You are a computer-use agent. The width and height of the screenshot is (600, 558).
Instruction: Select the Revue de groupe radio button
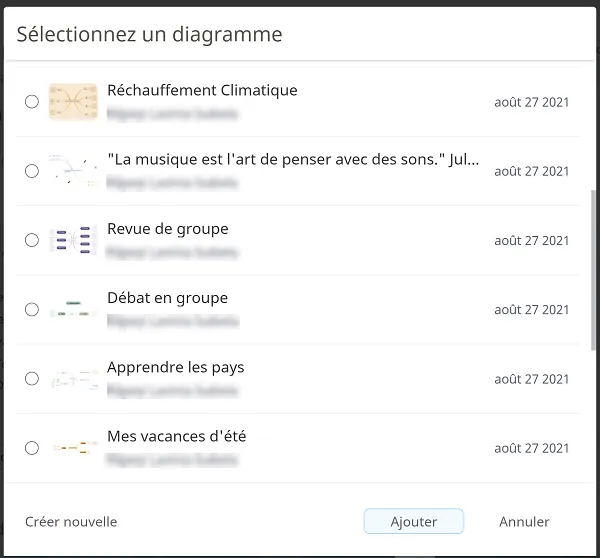click(x=32, y=240)
